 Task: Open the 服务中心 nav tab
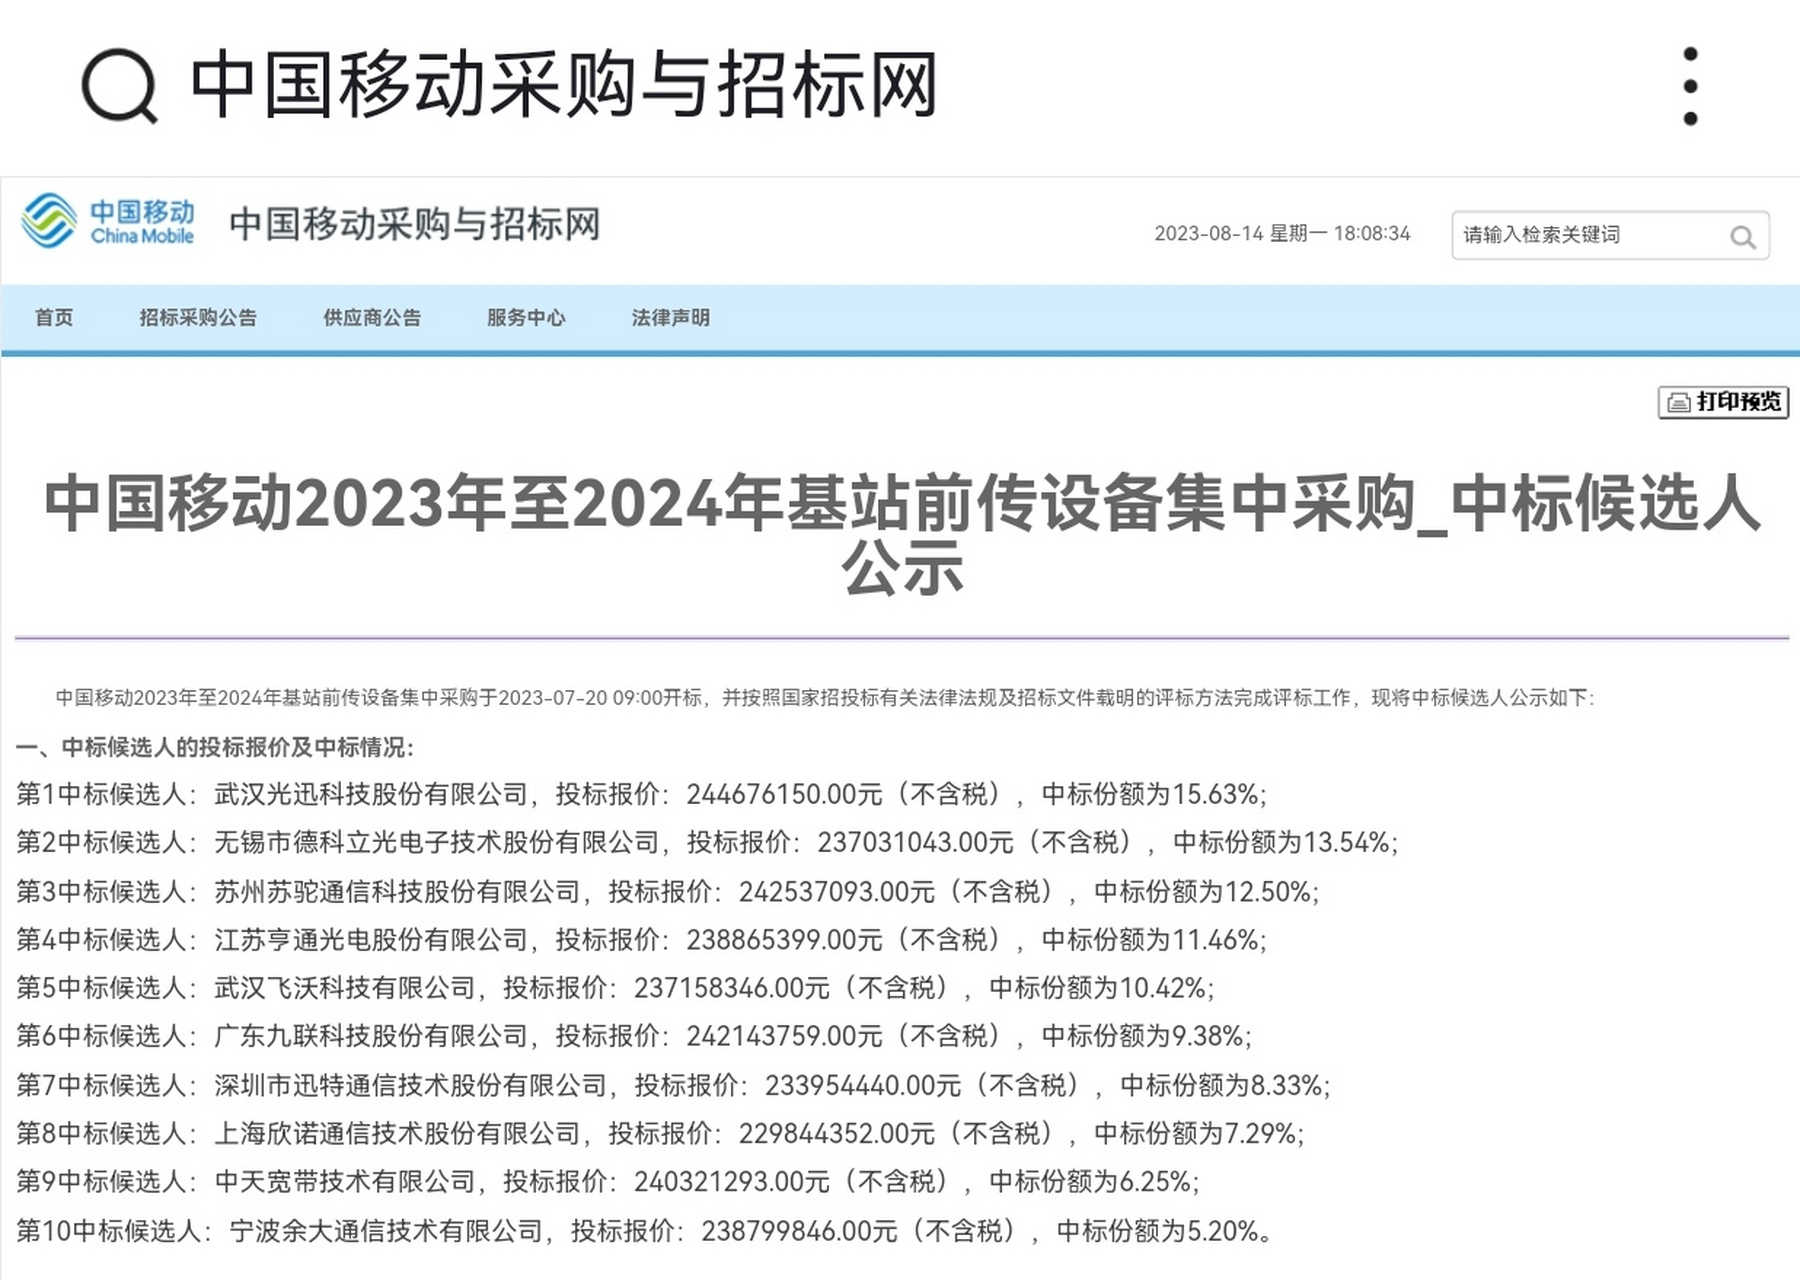coord(526,318)
